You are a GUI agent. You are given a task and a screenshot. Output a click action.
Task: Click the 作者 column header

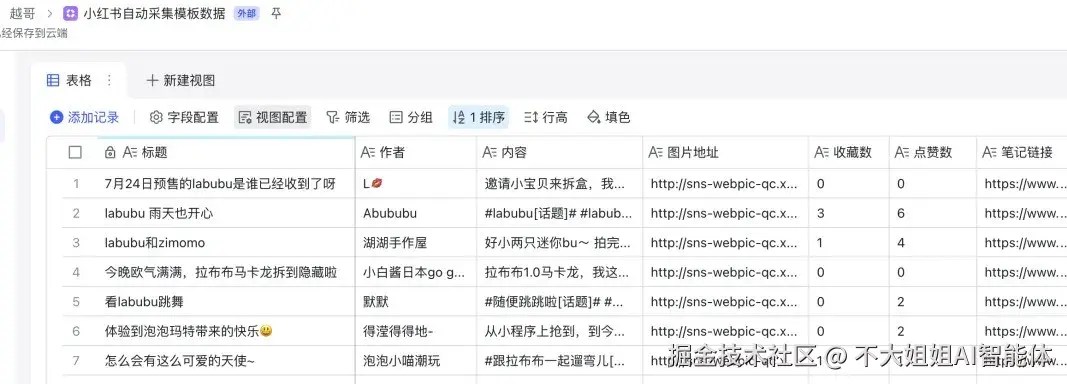click(416, 153)
